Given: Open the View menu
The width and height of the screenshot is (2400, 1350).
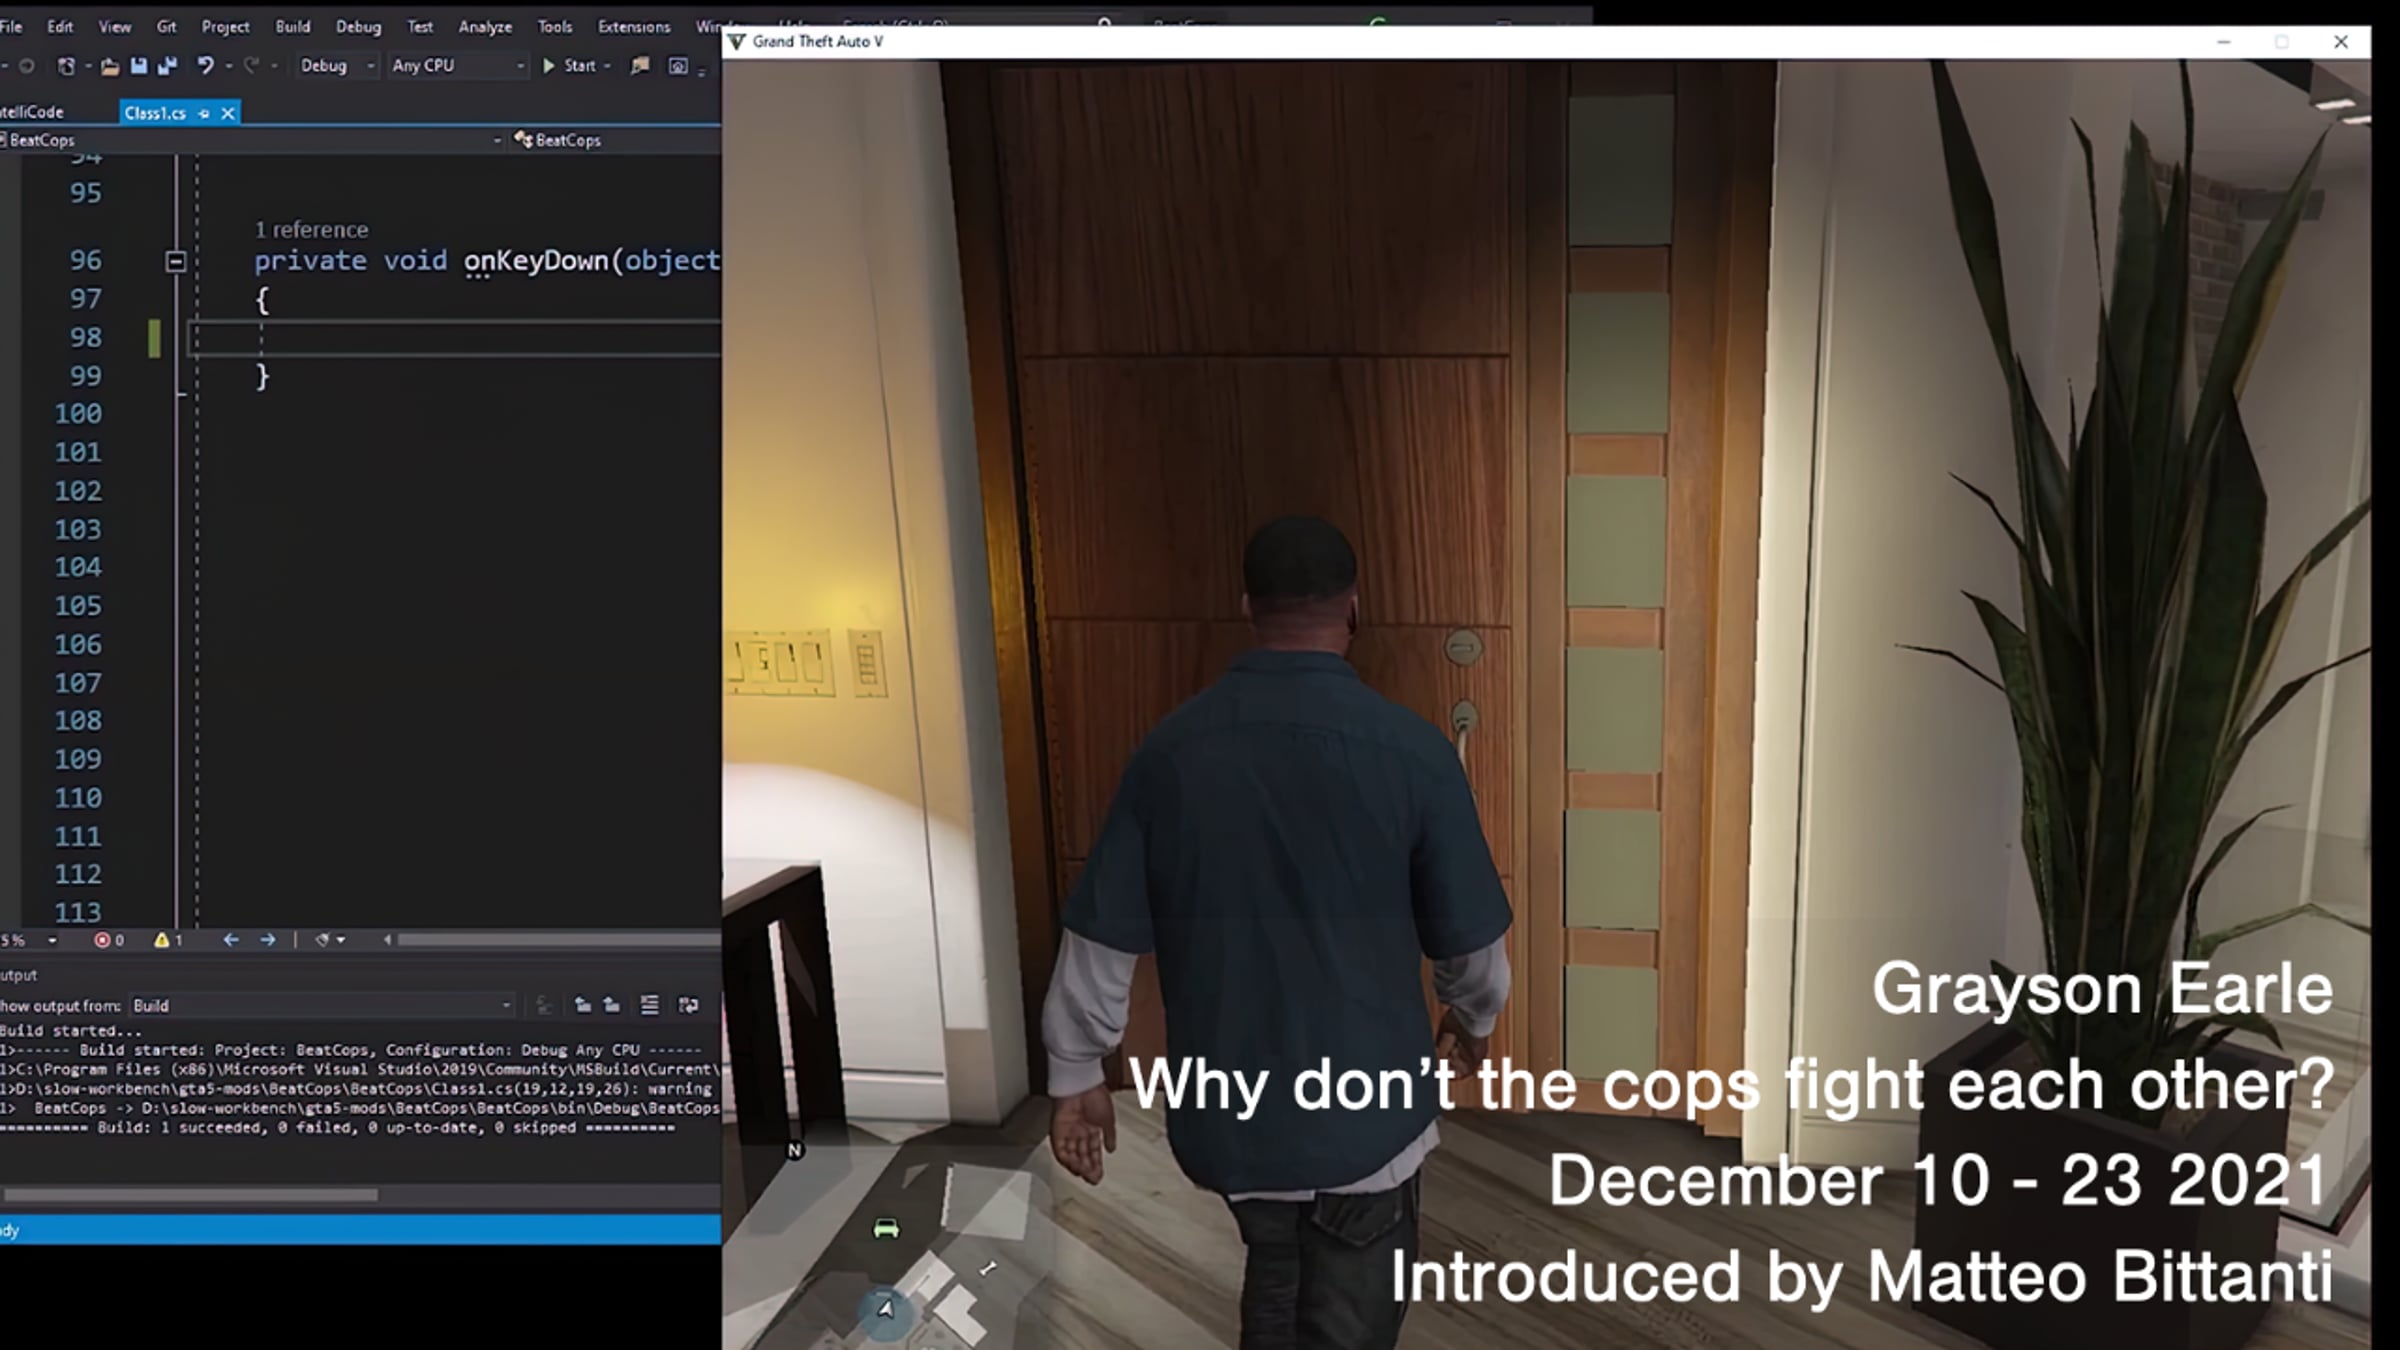Looking at the screenshot, I should (115, 27).
